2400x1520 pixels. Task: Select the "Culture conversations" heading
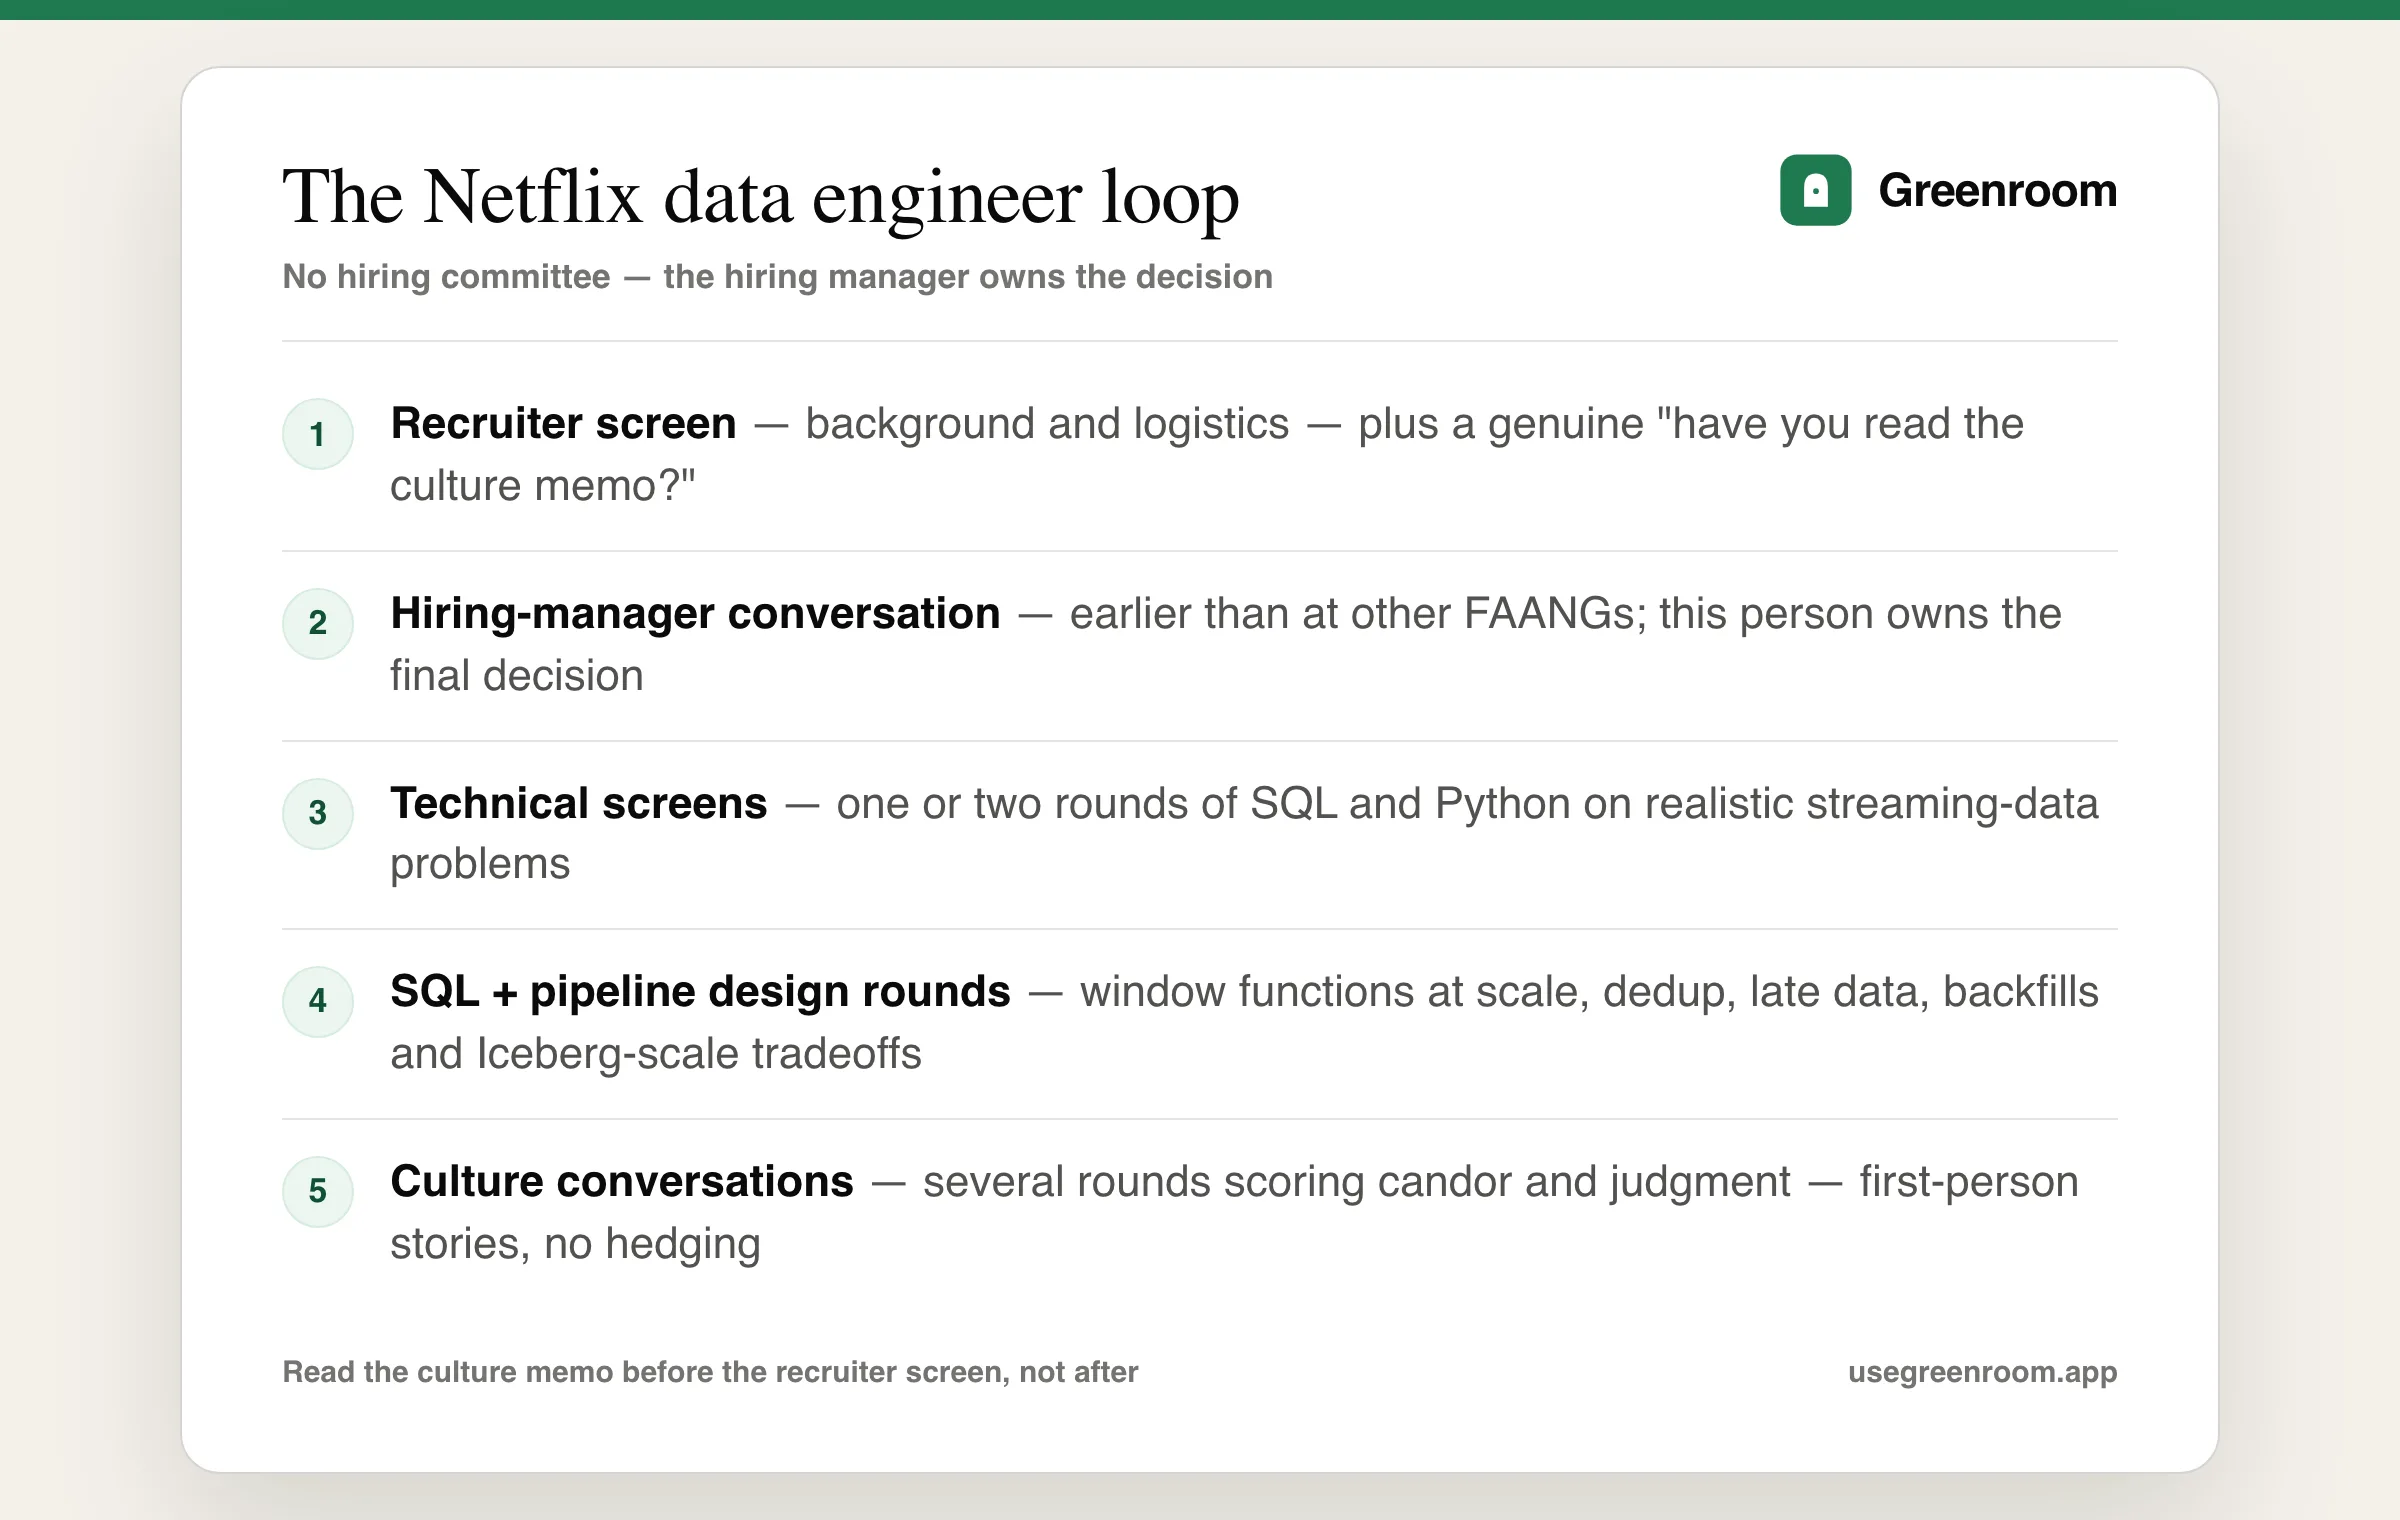621,1181
